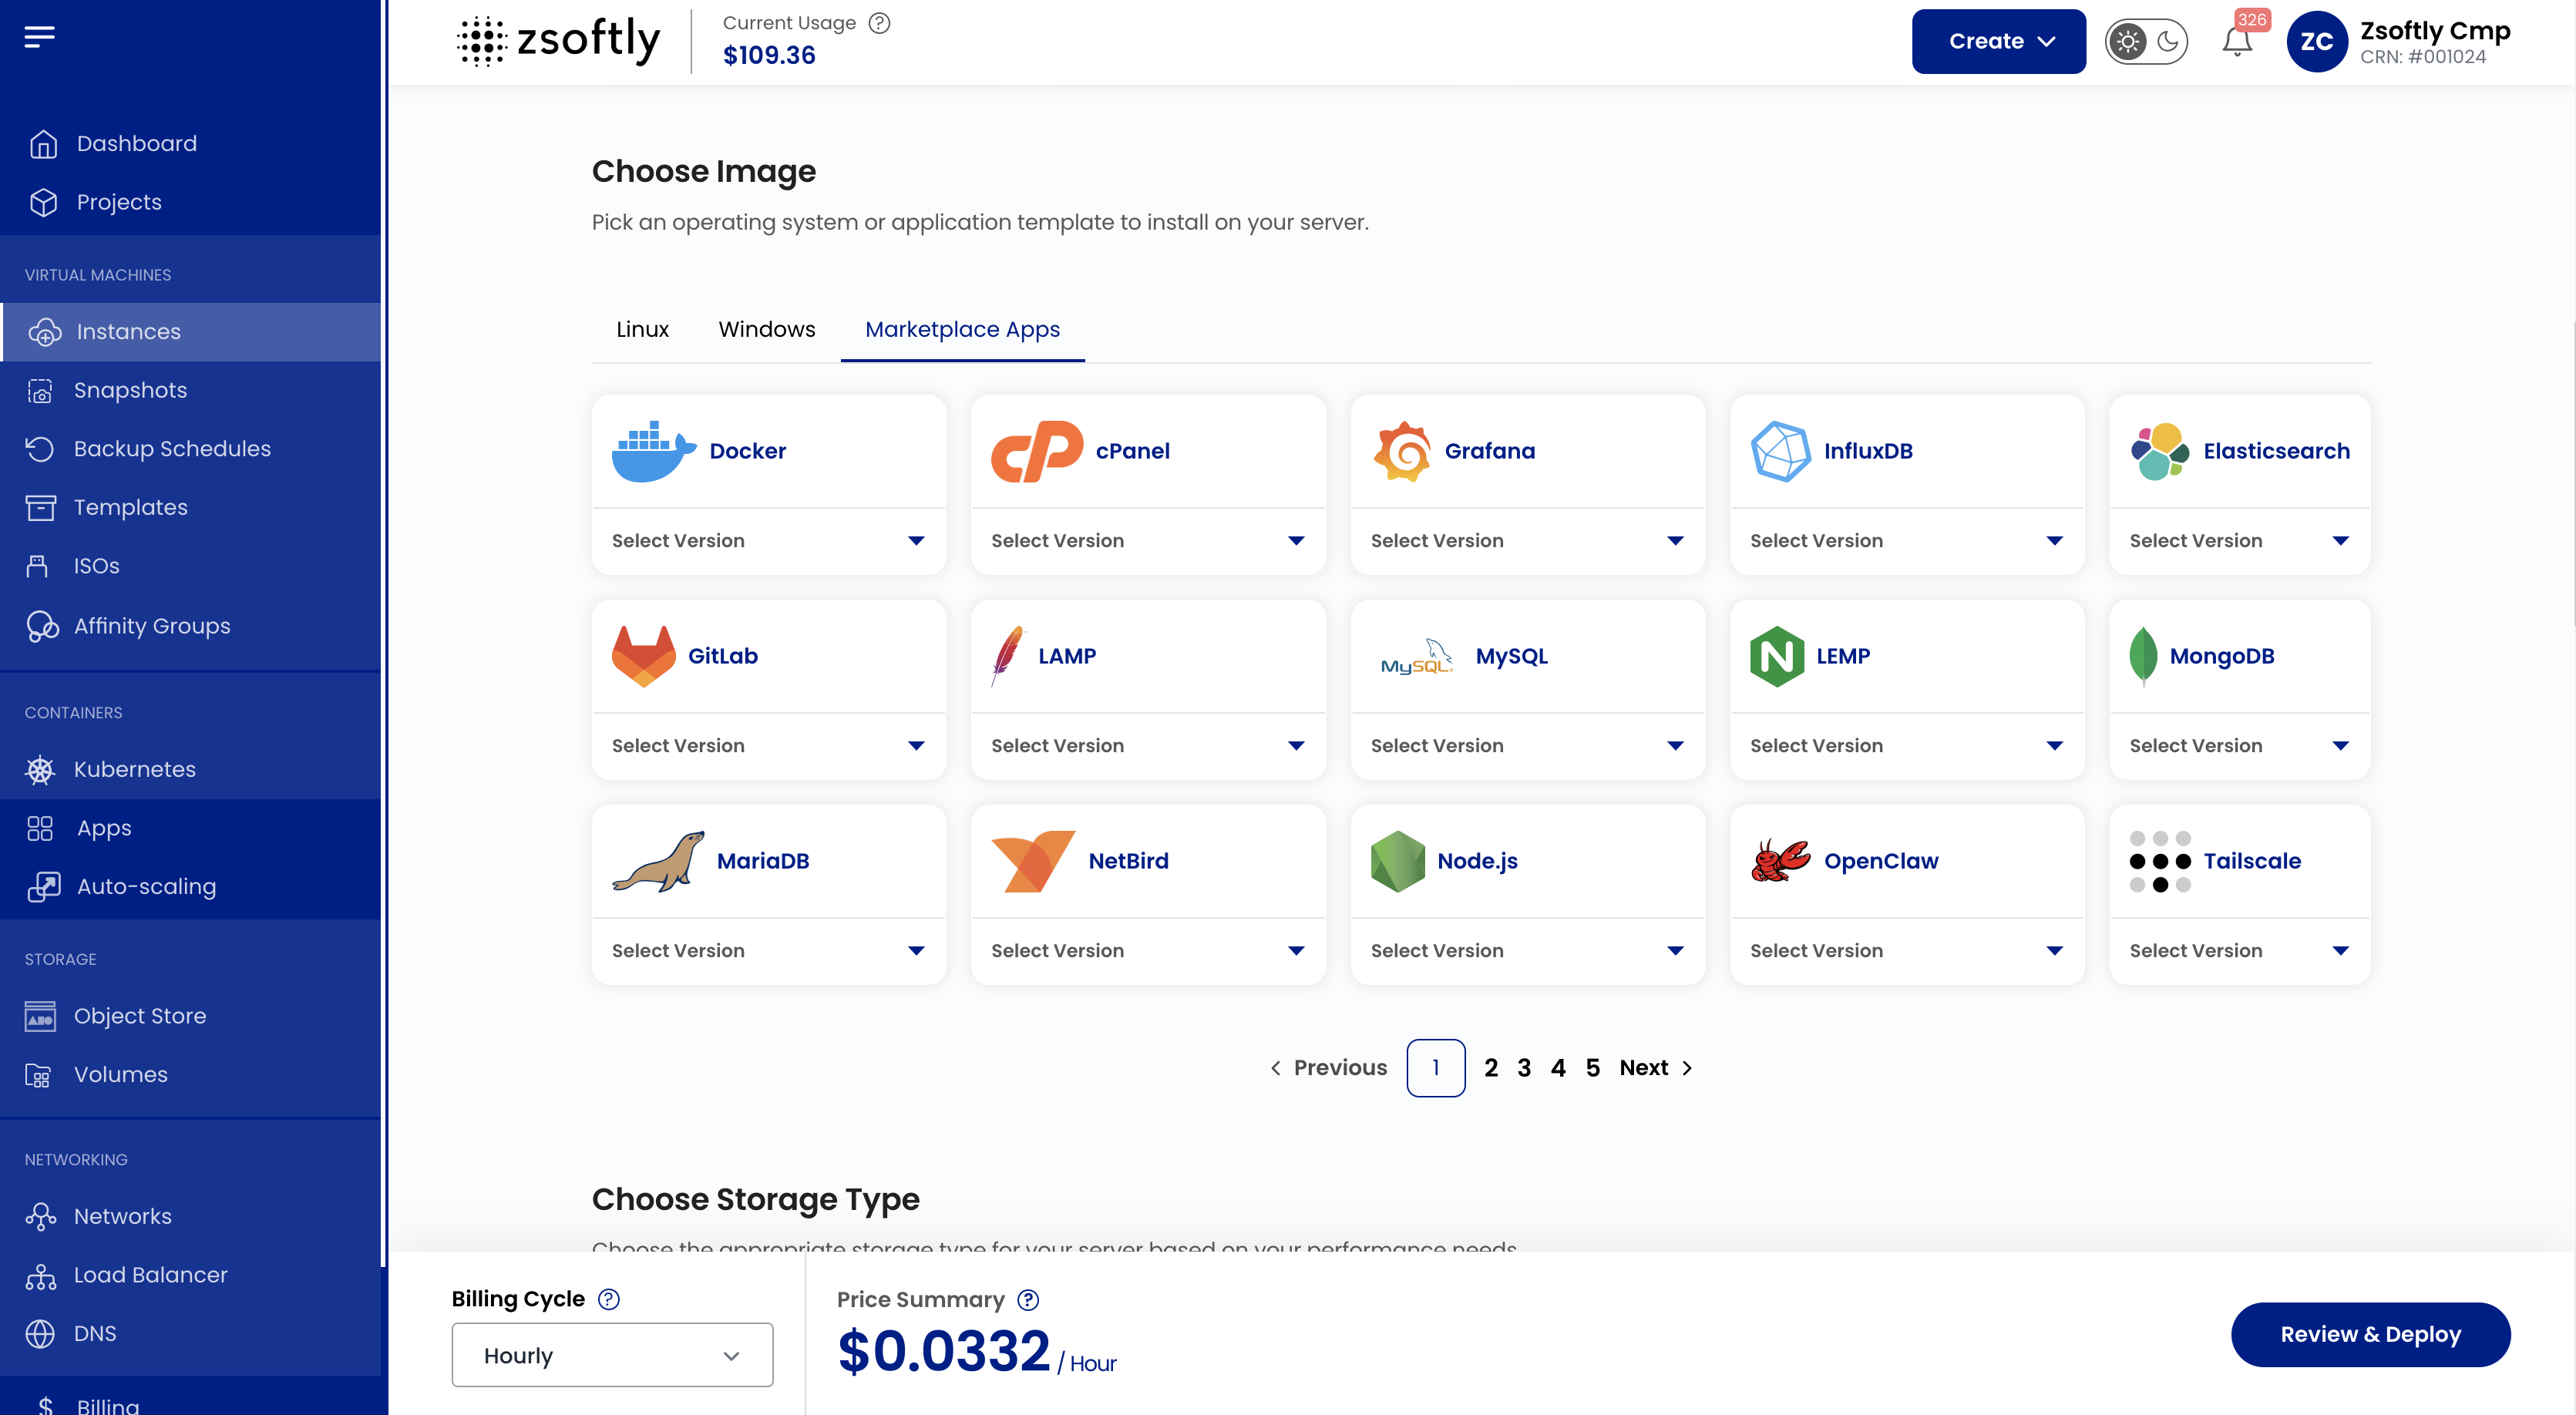Click the NetBird logo icon
The image size is (2576, 1415).
click(1032, 861)
